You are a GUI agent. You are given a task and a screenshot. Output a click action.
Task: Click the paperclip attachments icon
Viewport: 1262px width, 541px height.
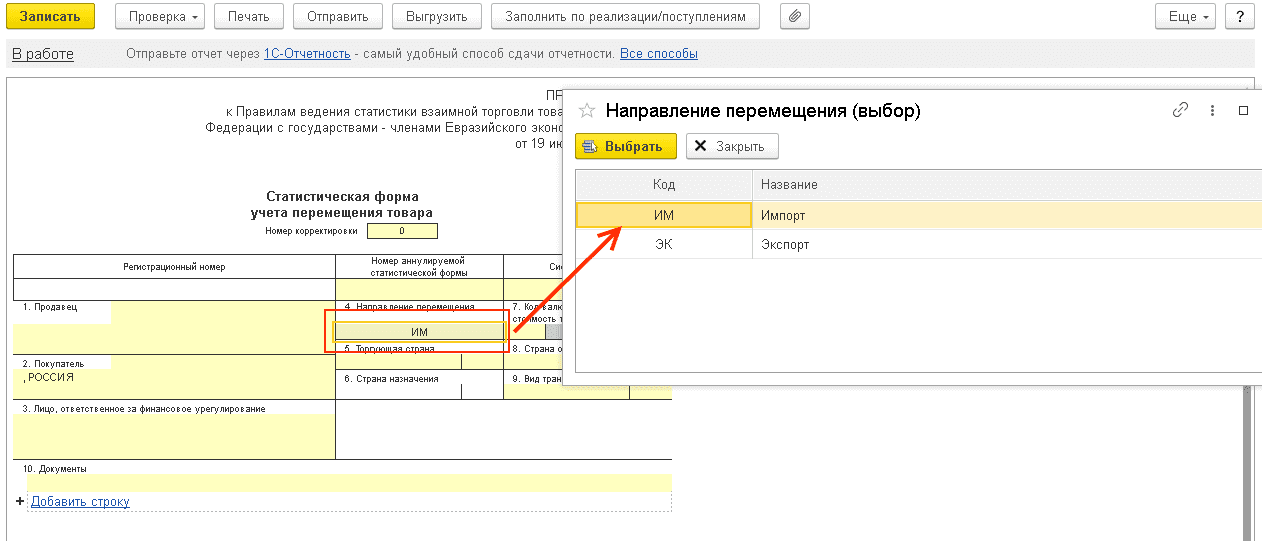pos(794,17)
